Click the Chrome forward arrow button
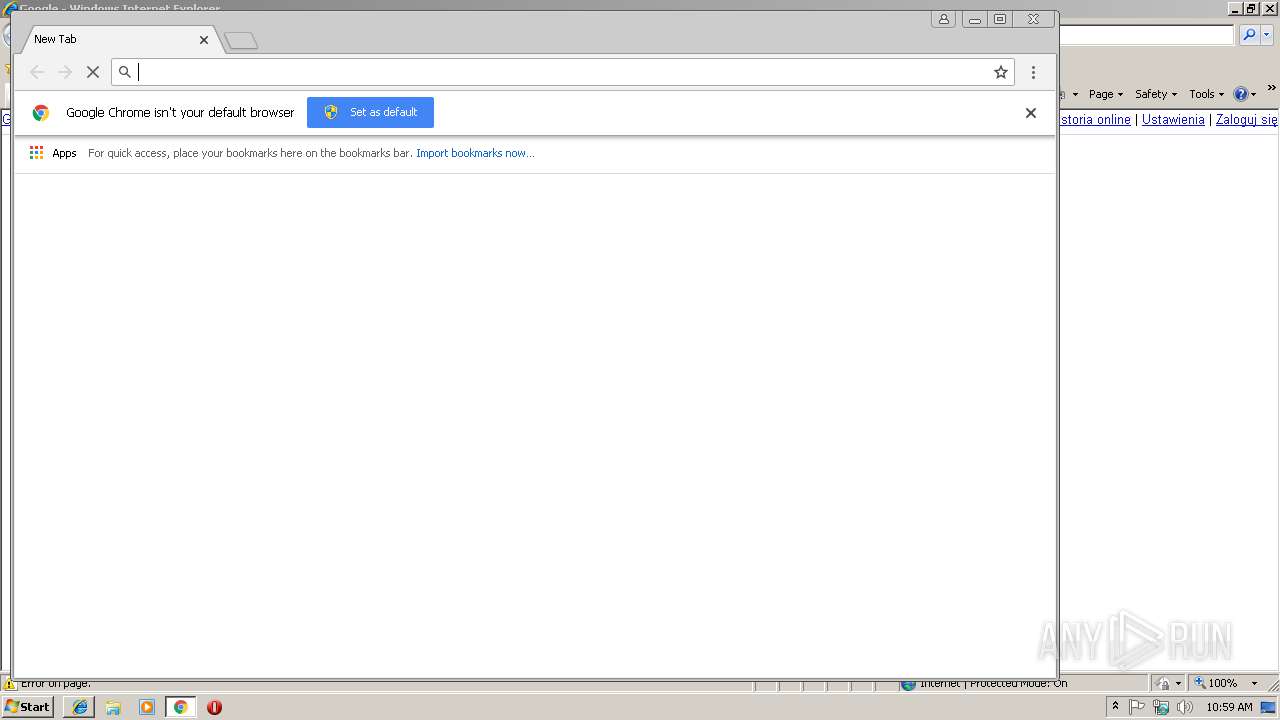The height and width of the screenshot is (720, 1280). click(65, 72)
